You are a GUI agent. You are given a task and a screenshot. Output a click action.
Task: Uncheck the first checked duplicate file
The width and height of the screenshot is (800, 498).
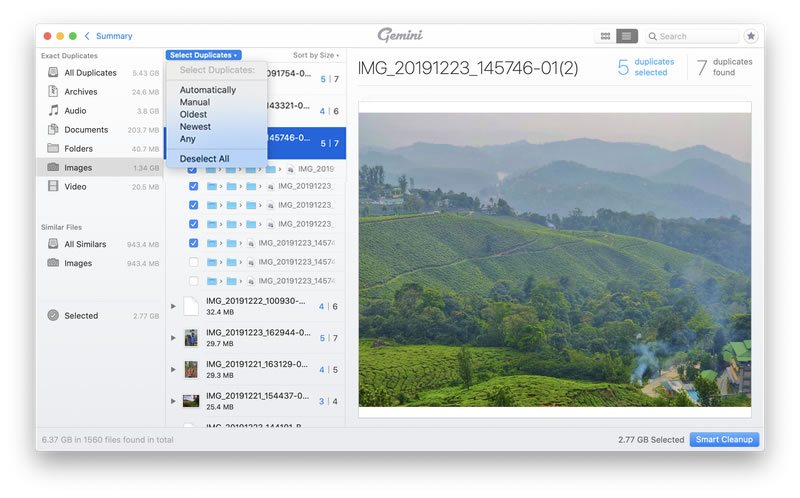(x=193, y=169)
